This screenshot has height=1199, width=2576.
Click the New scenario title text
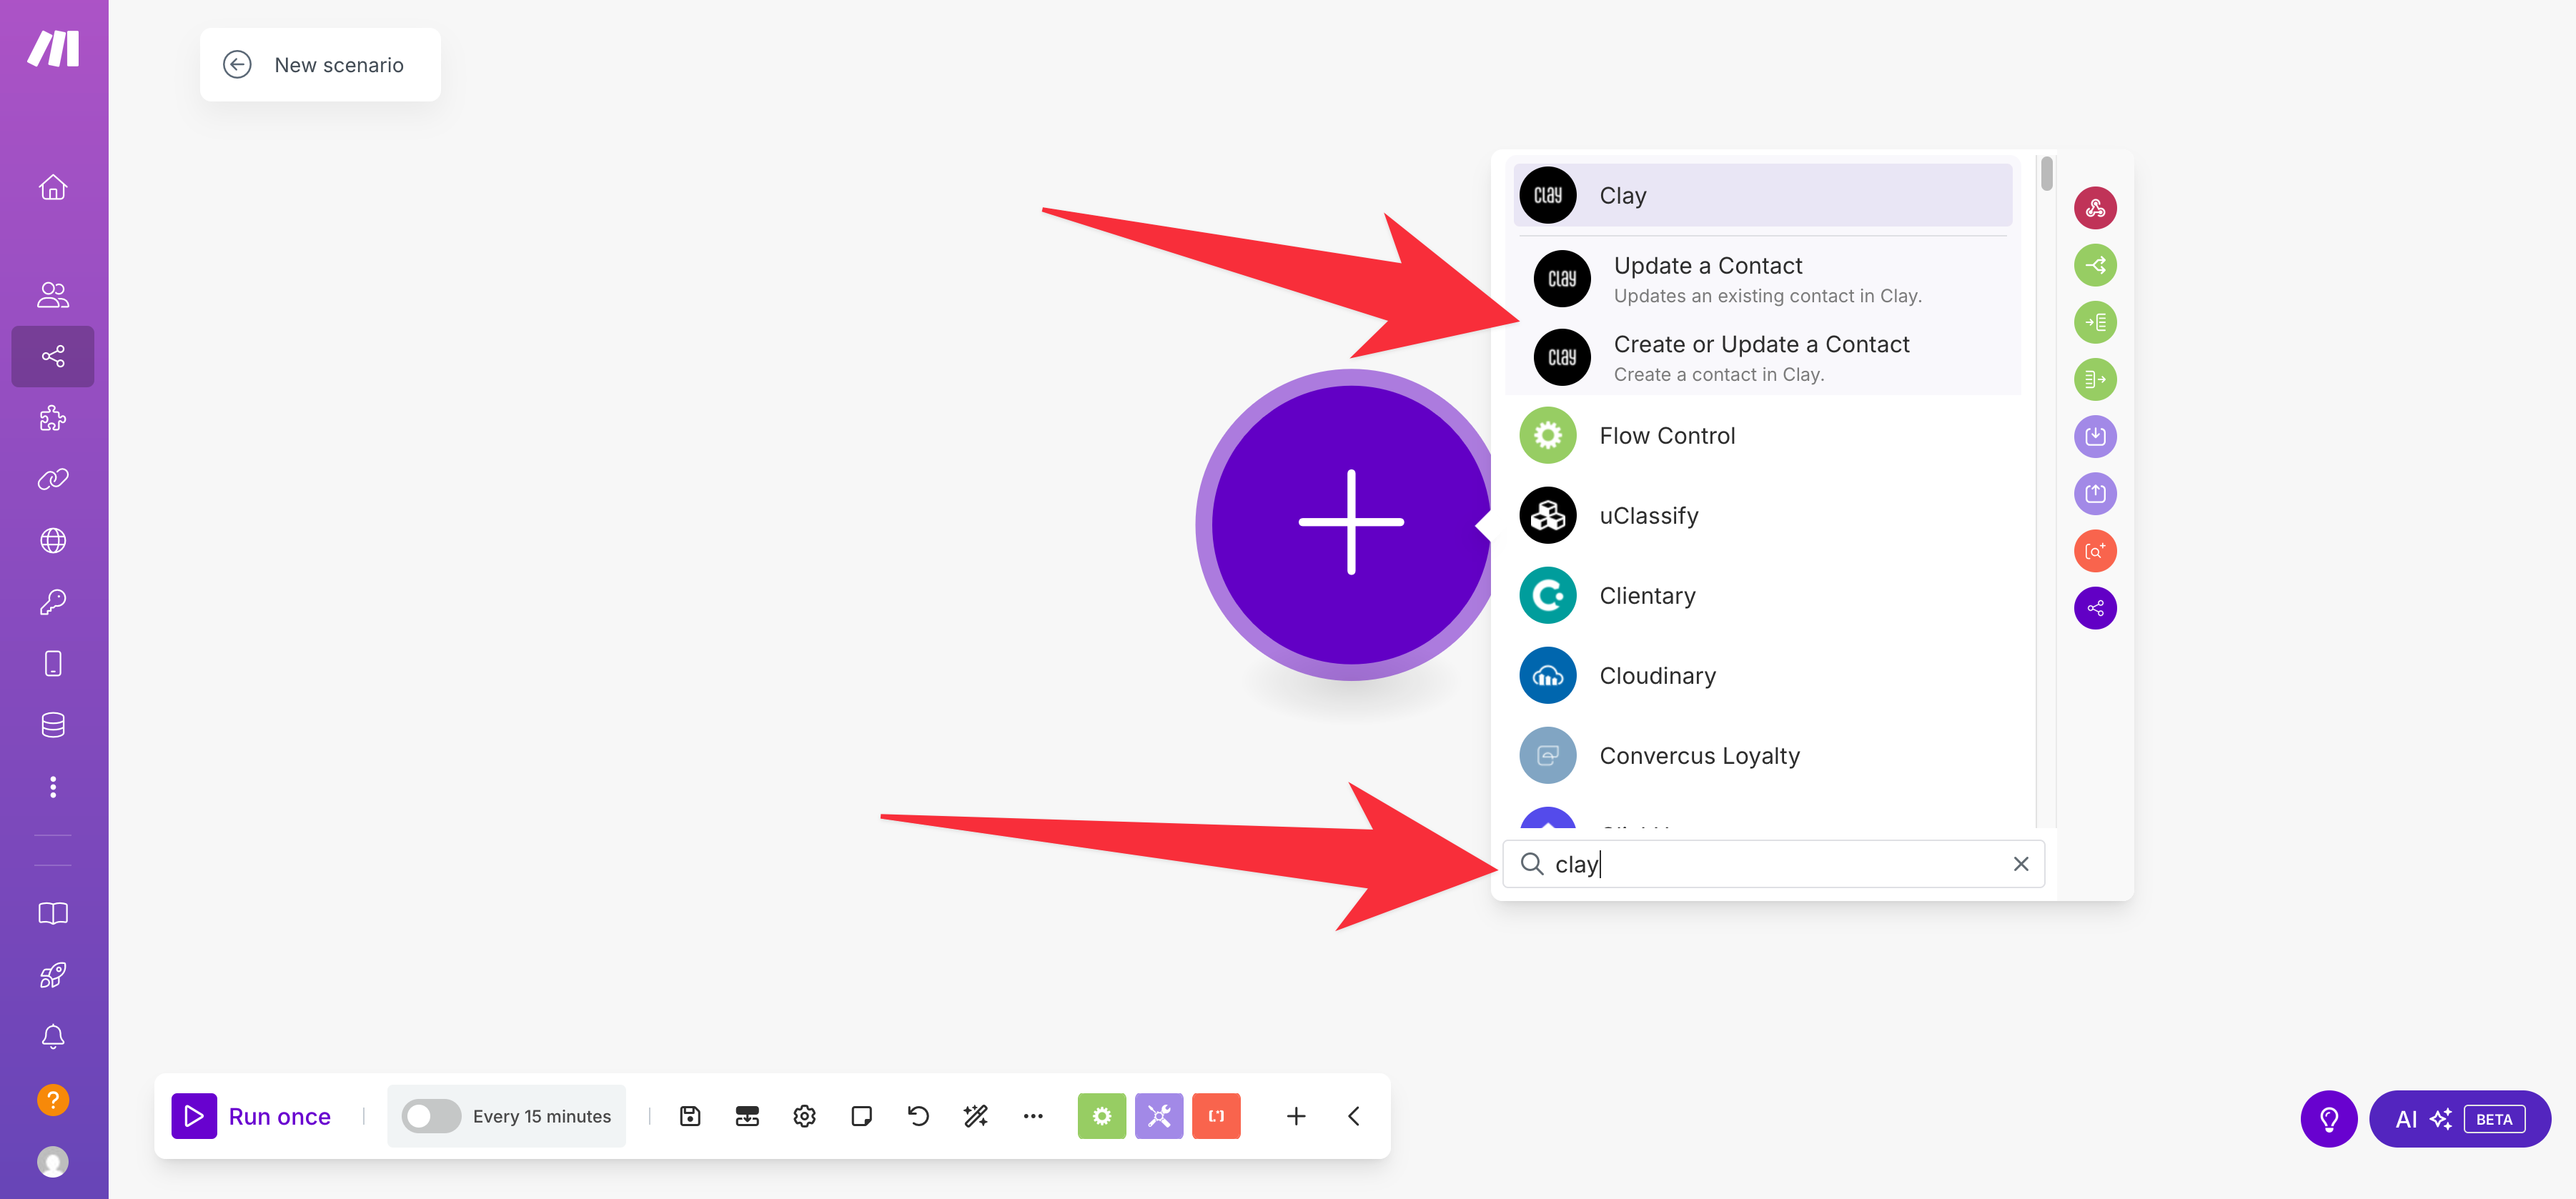click(x=339, y=65)
